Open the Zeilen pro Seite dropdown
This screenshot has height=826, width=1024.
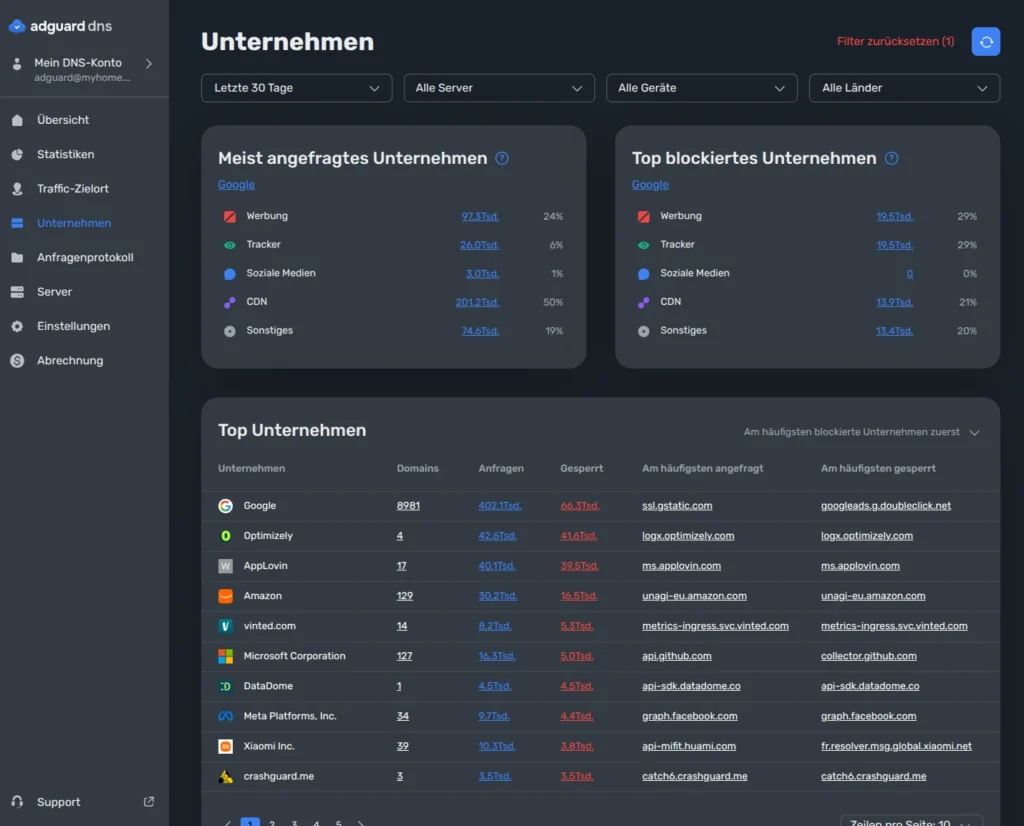911,821
